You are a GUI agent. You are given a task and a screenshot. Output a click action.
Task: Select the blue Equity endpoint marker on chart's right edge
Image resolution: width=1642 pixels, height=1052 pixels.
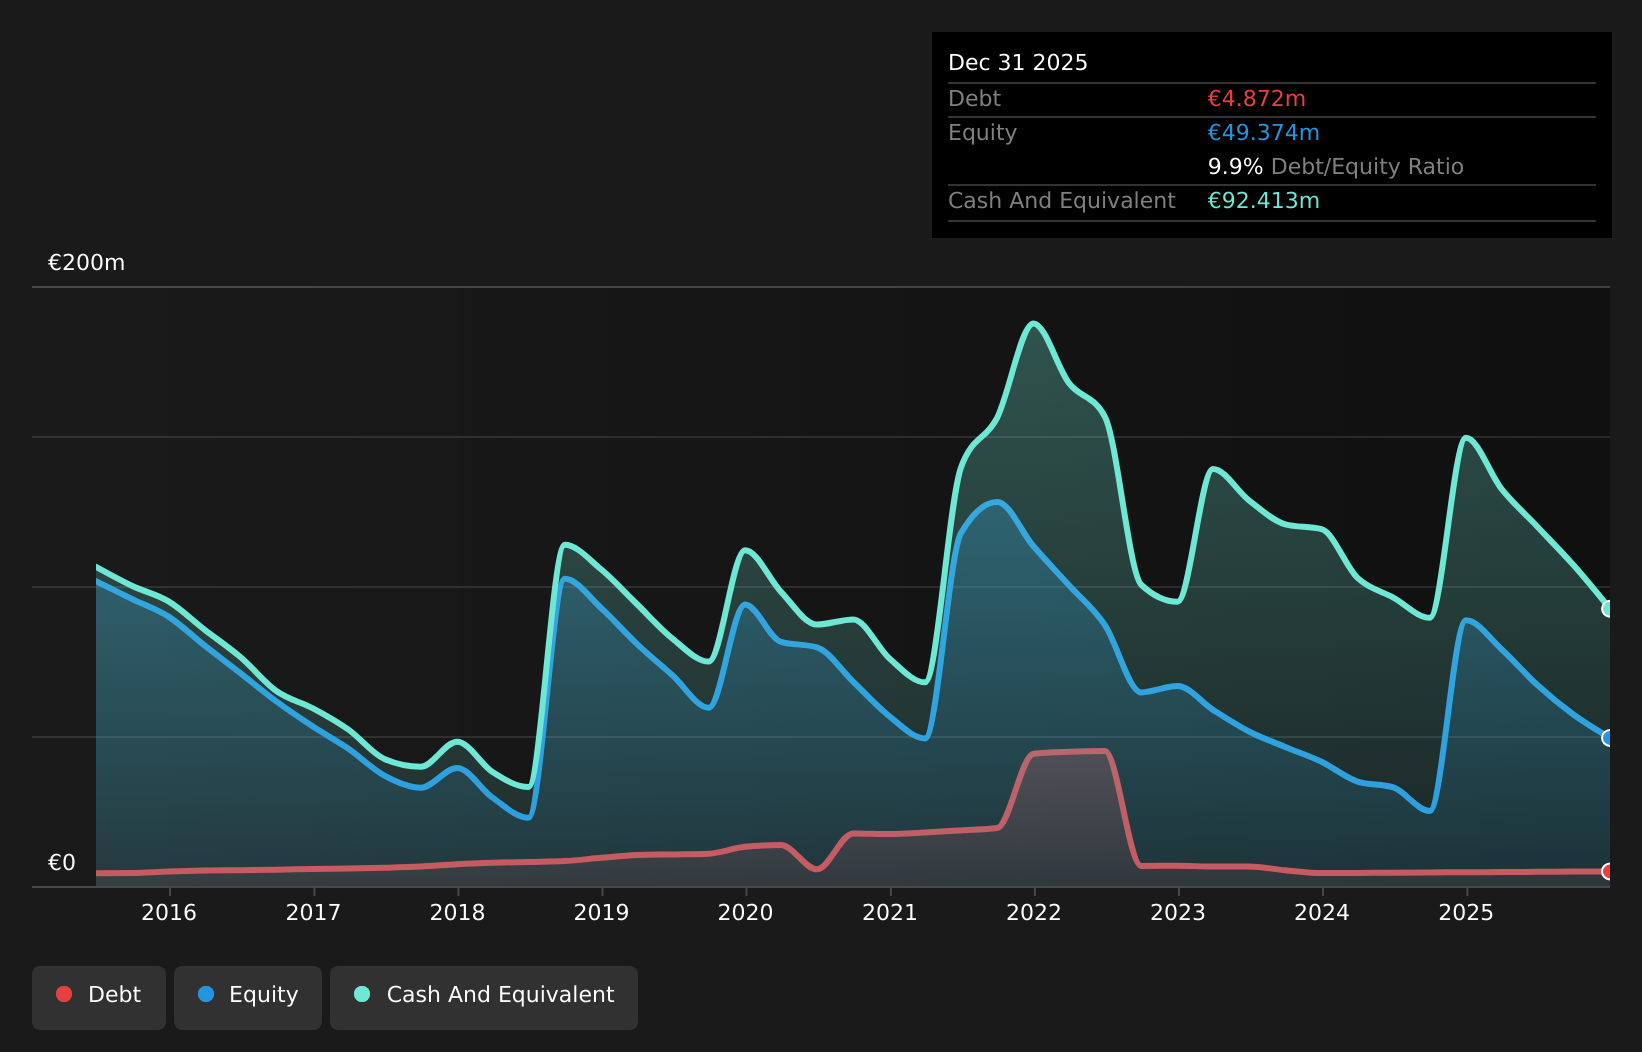[1607, 738]
